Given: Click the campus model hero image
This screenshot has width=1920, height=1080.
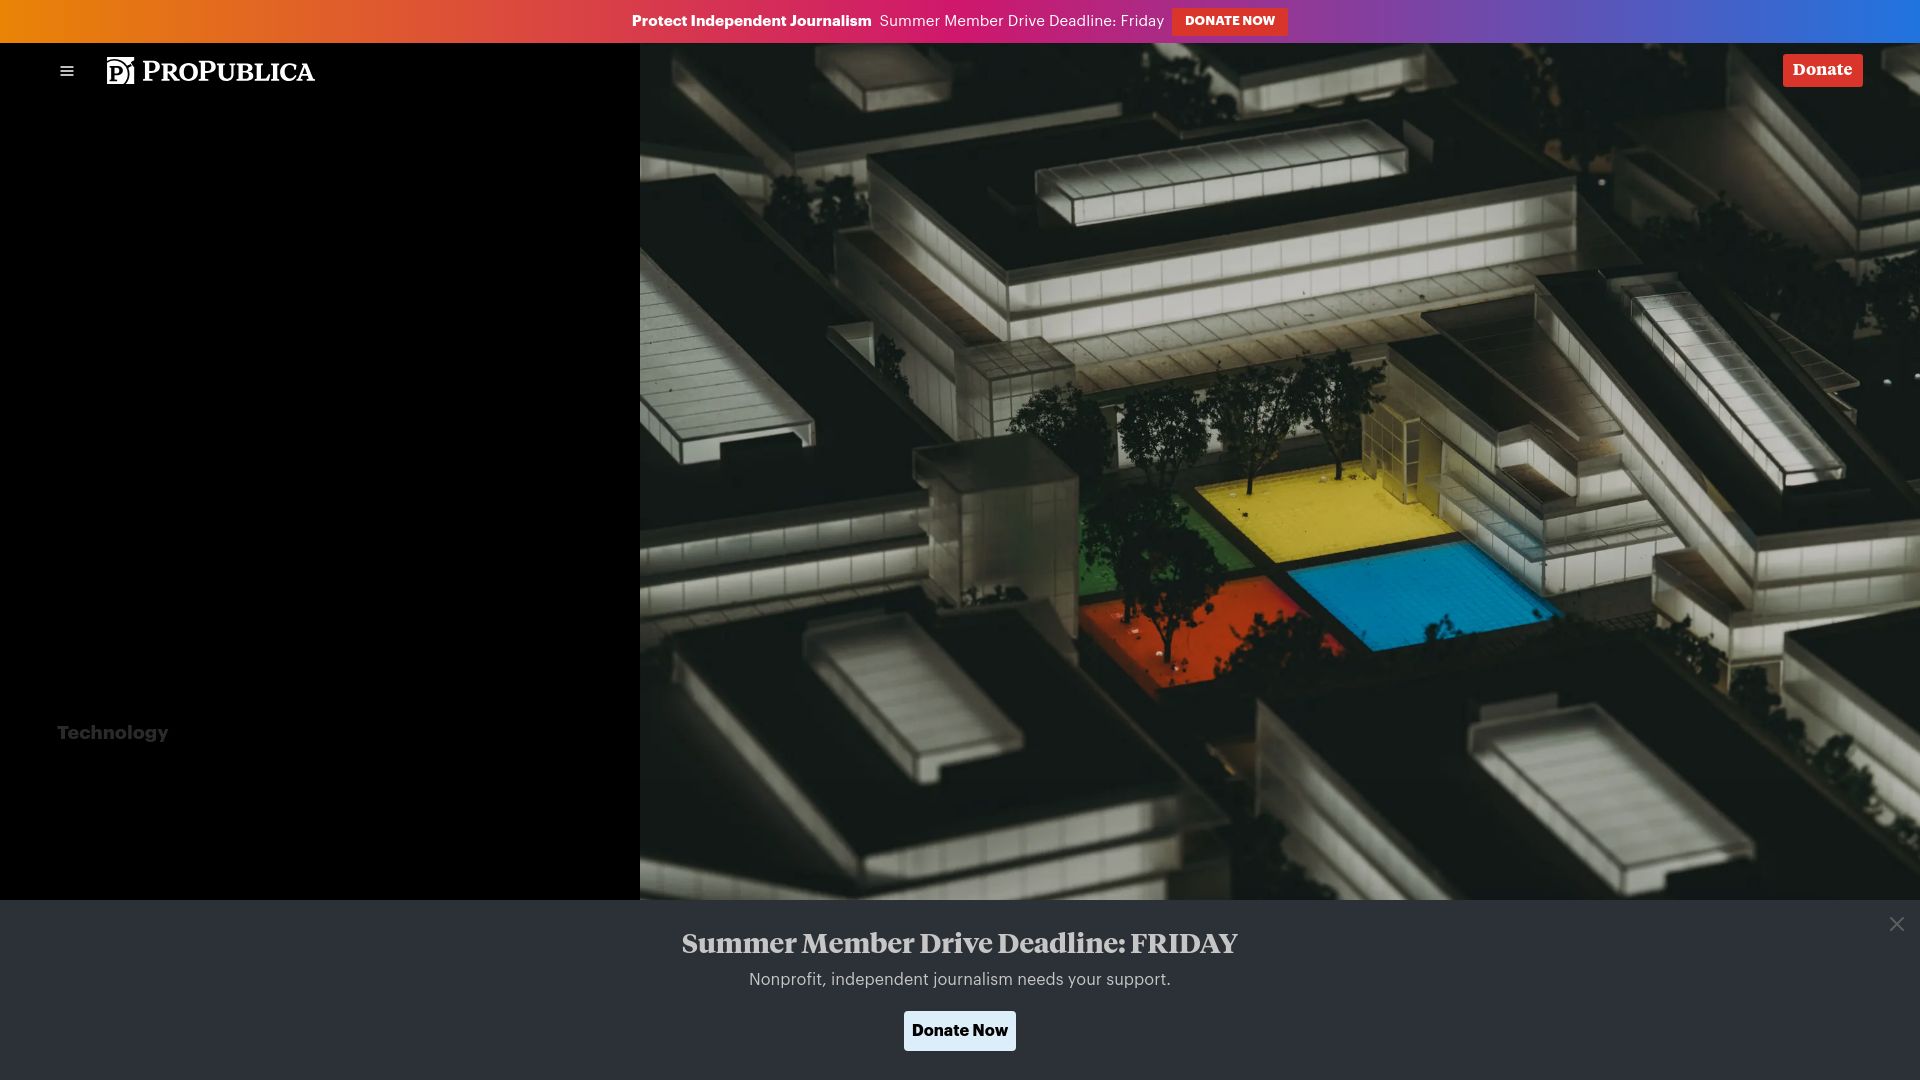Looking at the screenshot, I should 1280,471.
